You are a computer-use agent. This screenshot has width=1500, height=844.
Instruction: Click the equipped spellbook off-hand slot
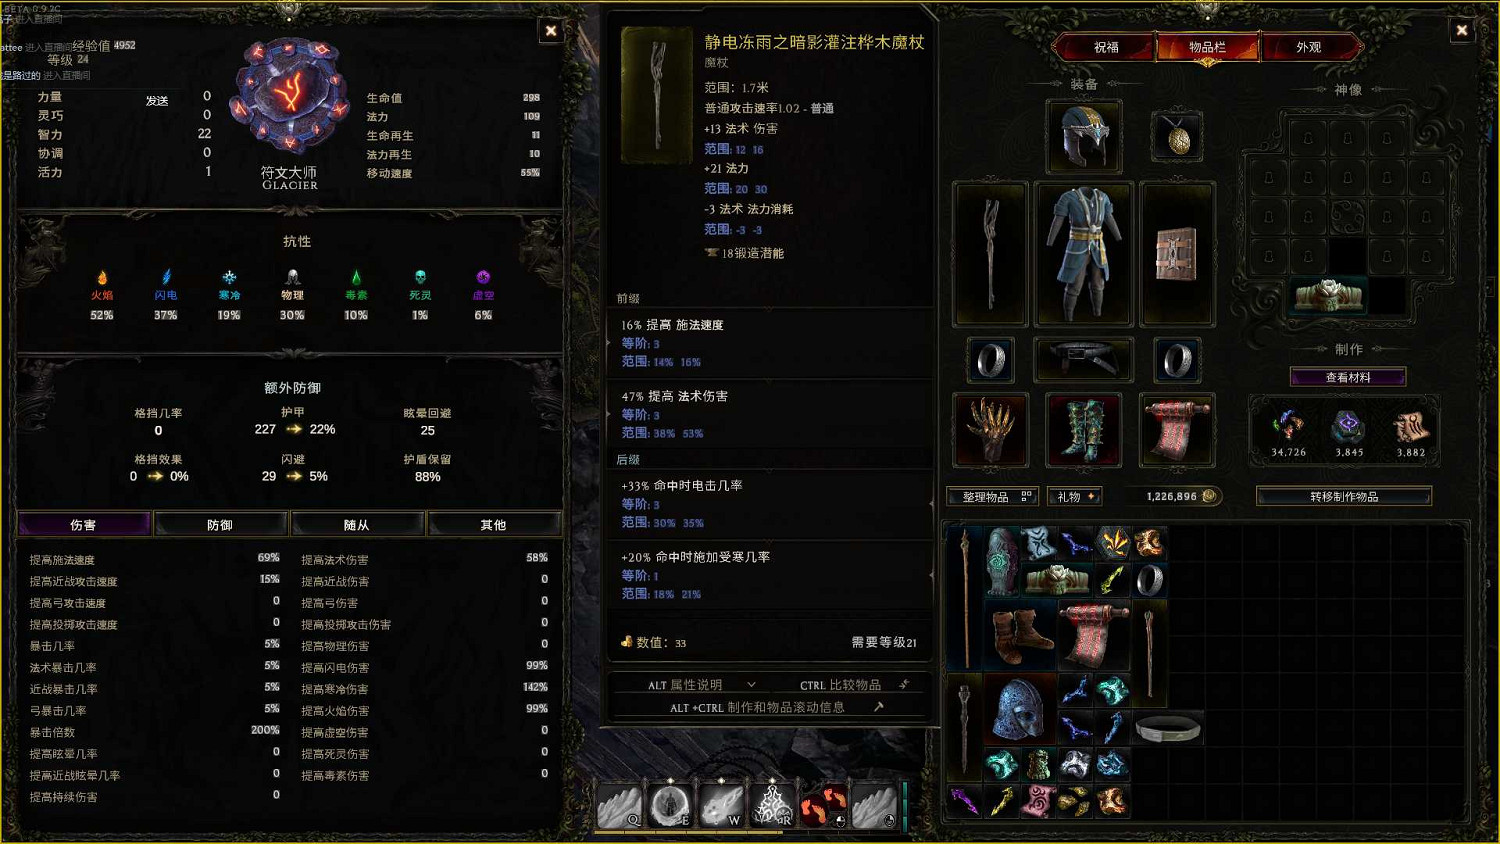1177,254
